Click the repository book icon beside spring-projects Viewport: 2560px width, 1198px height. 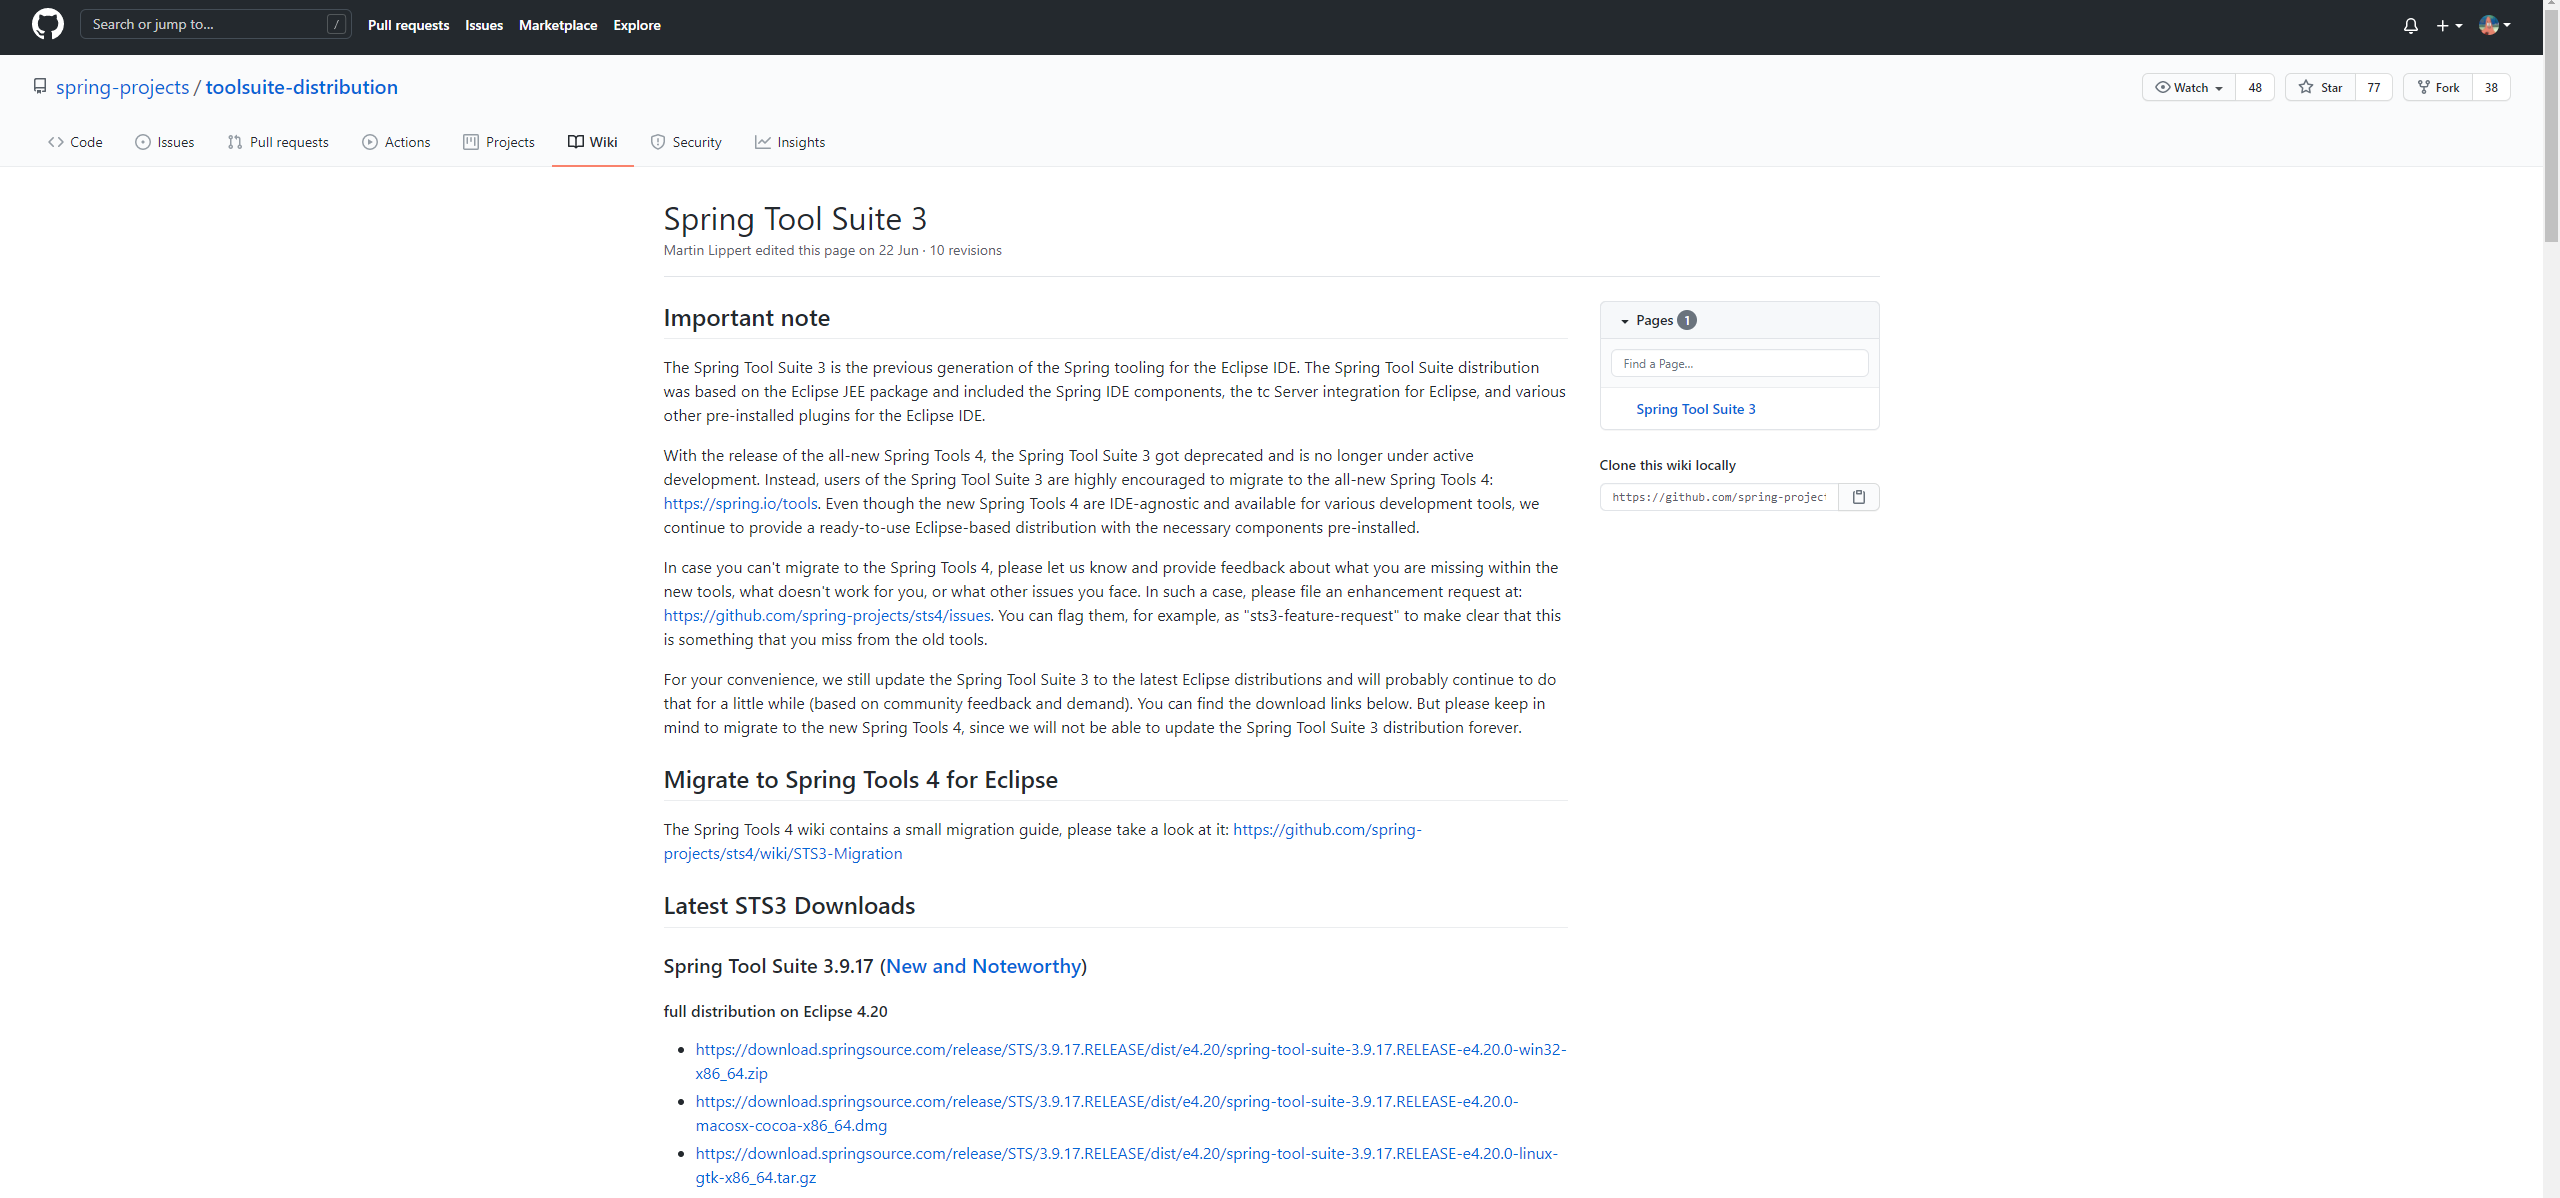(x=40, y=87)
